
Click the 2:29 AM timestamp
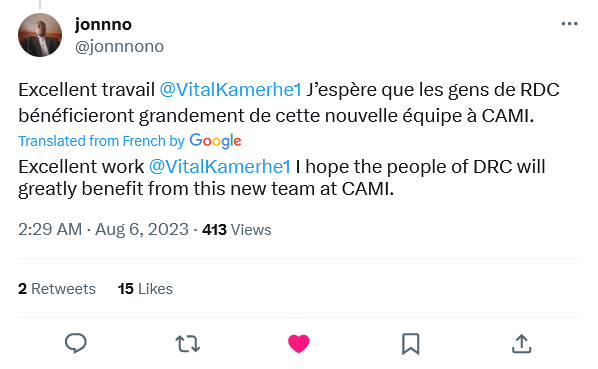pyautogui.click(x=50, y=229)
